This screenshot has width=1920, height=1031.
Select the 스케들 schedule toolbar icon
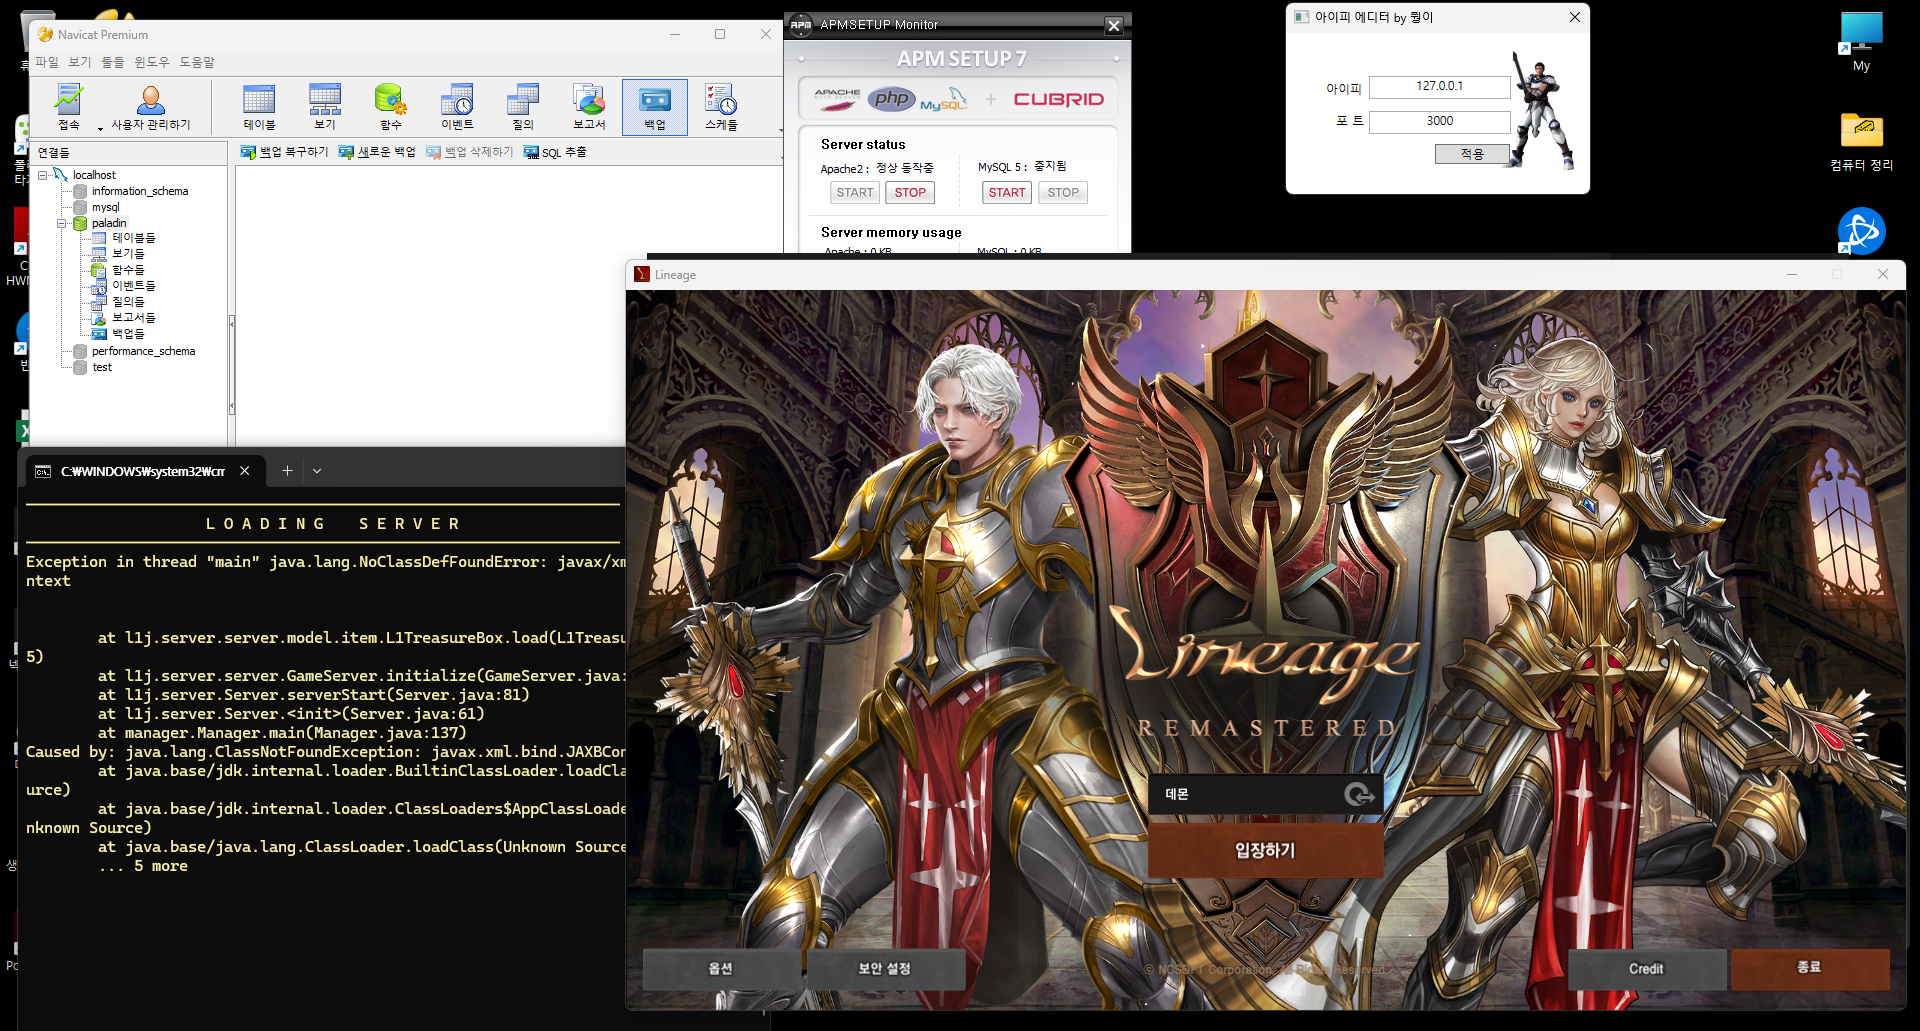tap(721, 107)
